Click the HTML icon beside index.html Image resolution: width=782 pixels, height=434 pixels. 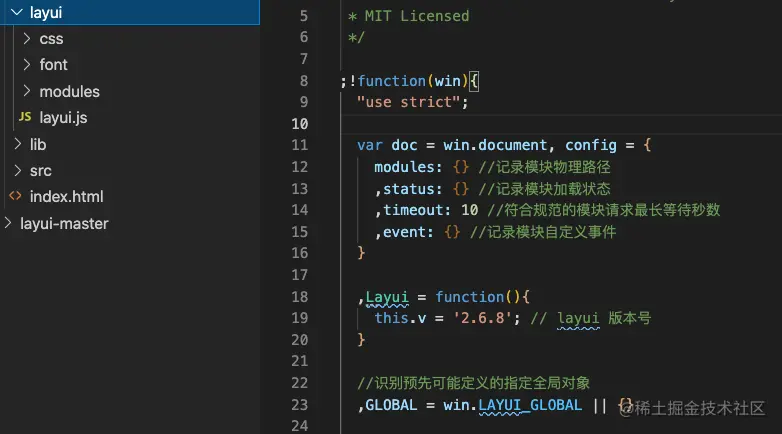click(15, 196)
